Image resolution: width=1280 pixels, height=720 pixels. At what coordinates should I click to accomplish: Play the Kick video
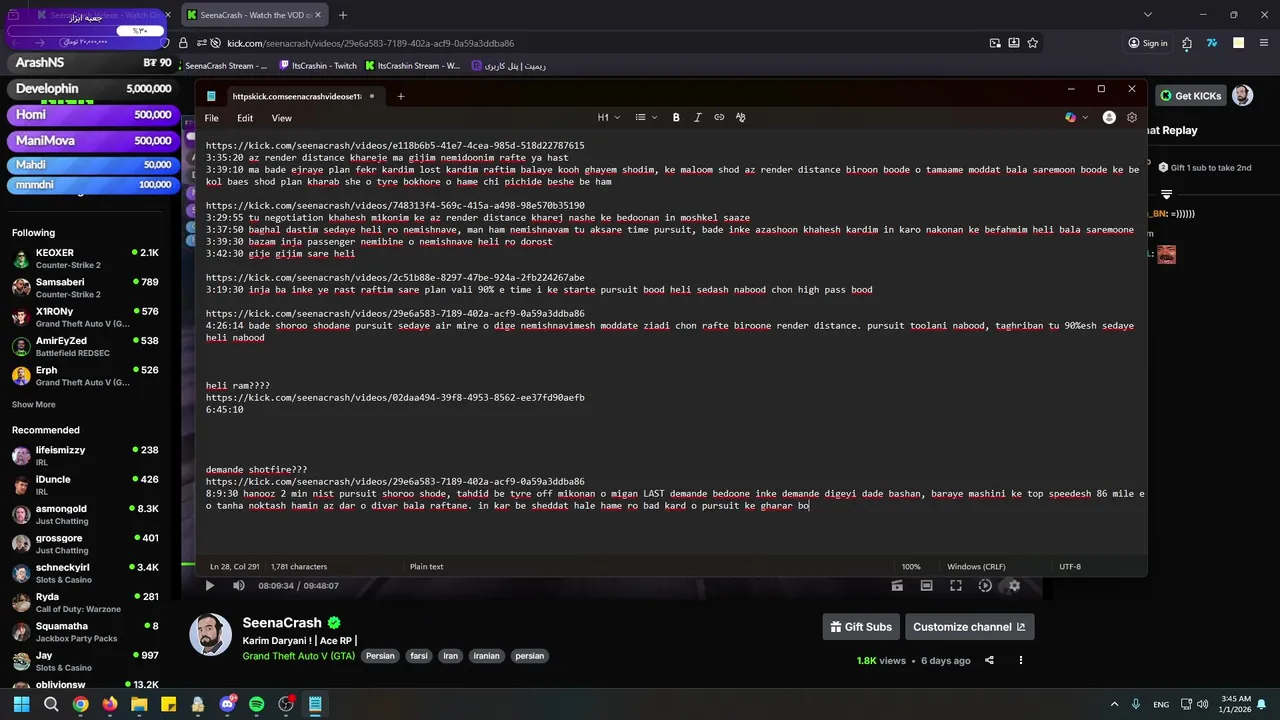(x=209, y=586)
